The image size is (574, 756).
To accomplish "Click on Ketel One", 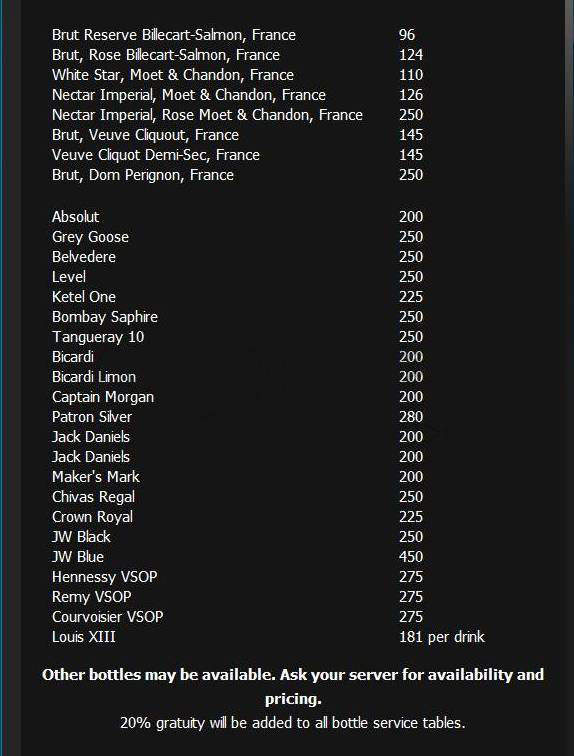I will [x=83, y=297].
